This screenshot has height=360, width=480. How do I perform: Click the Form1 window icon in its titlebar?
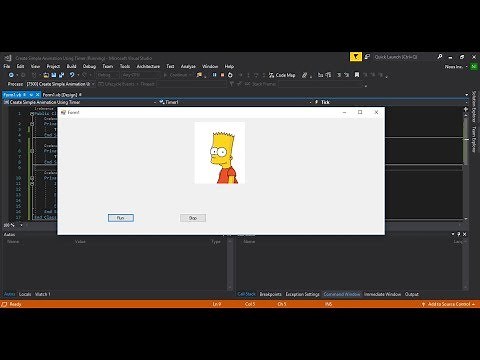pyautogui.click(x=63, y=112)
